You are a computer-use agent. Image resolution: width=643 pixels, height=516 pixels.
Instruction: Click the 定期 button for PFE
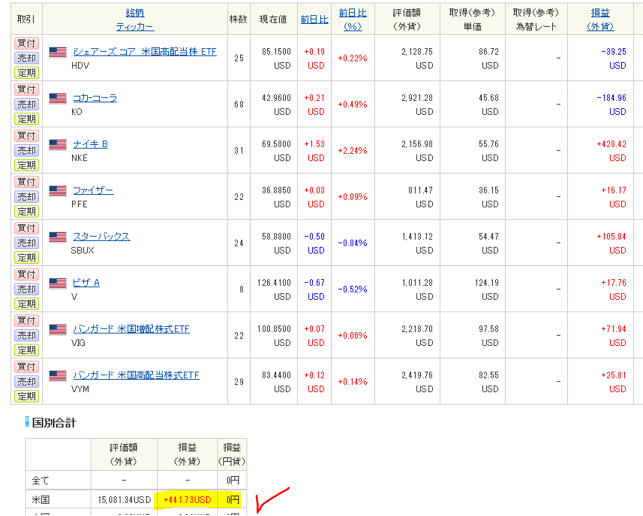[27, 211]
